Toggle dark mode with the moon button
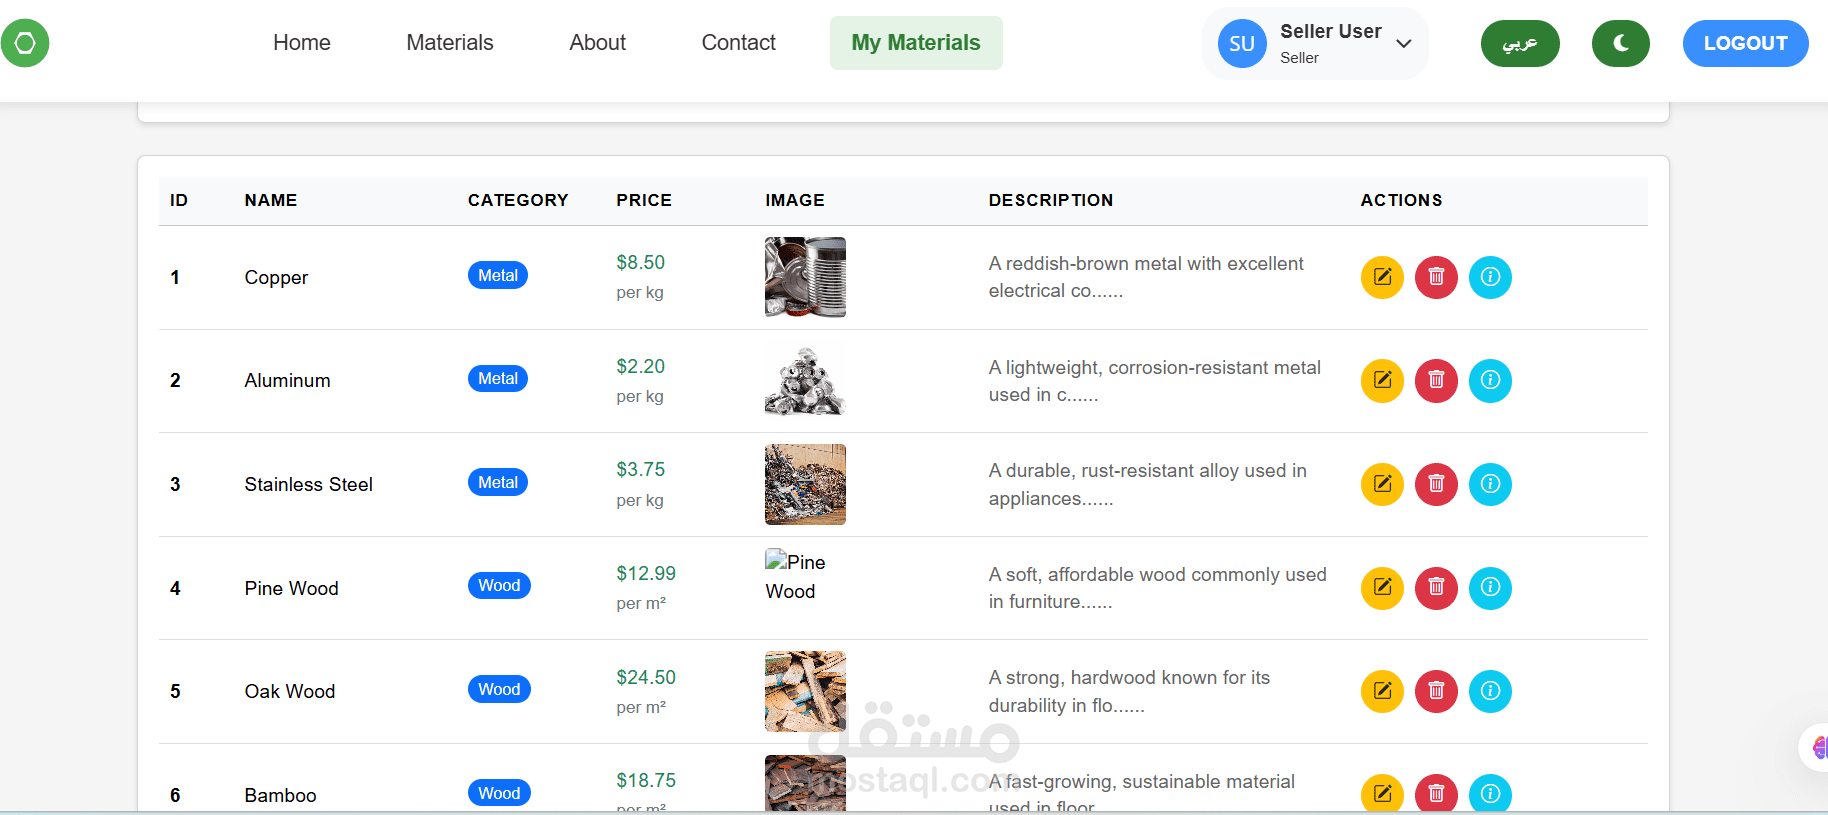 (1620, 43)
